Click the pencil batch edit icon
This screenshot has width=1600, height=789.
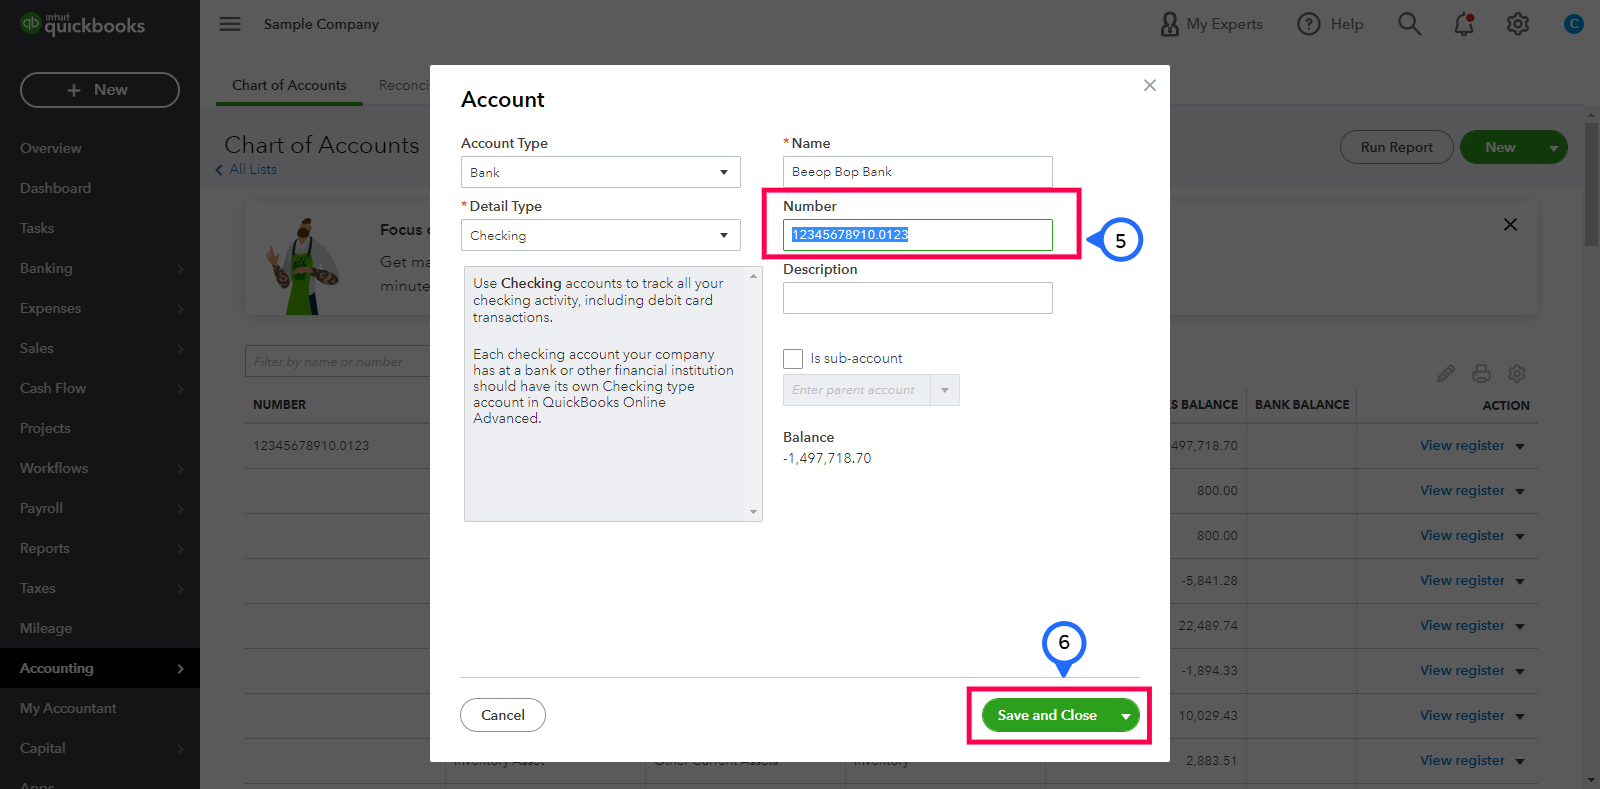(1446, 374)
